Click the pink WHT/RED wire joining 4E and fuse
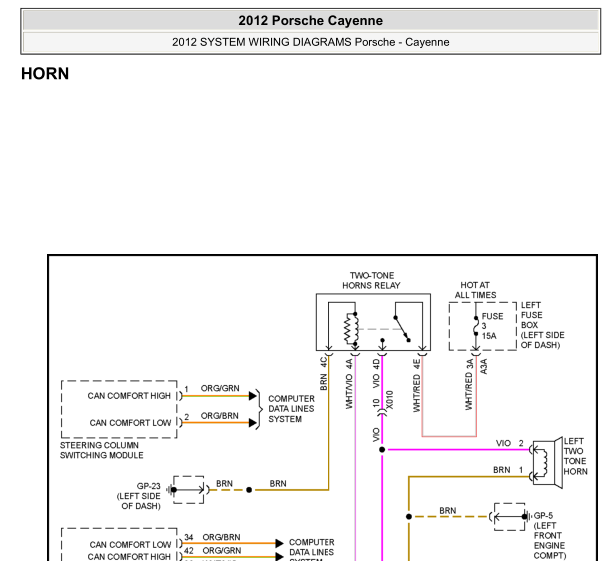Image resolution: width=603 pixels, height=561 pixels. (x=449, y=436)
